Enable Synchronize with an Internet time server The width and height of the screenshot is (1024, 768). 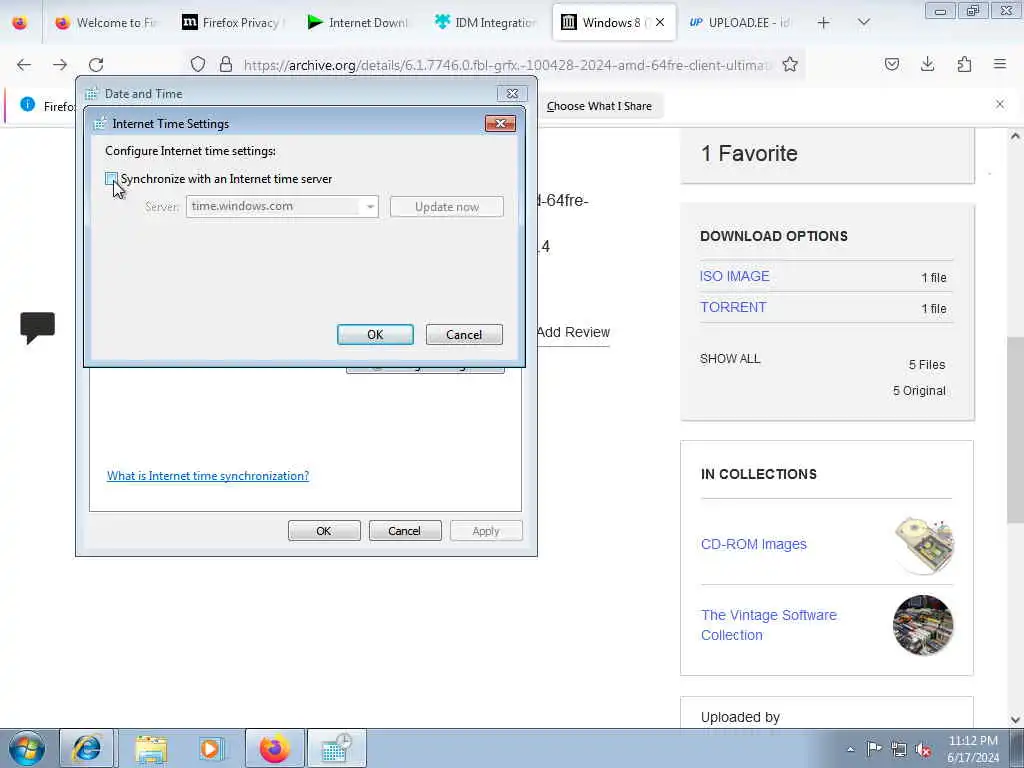[112, 178]
